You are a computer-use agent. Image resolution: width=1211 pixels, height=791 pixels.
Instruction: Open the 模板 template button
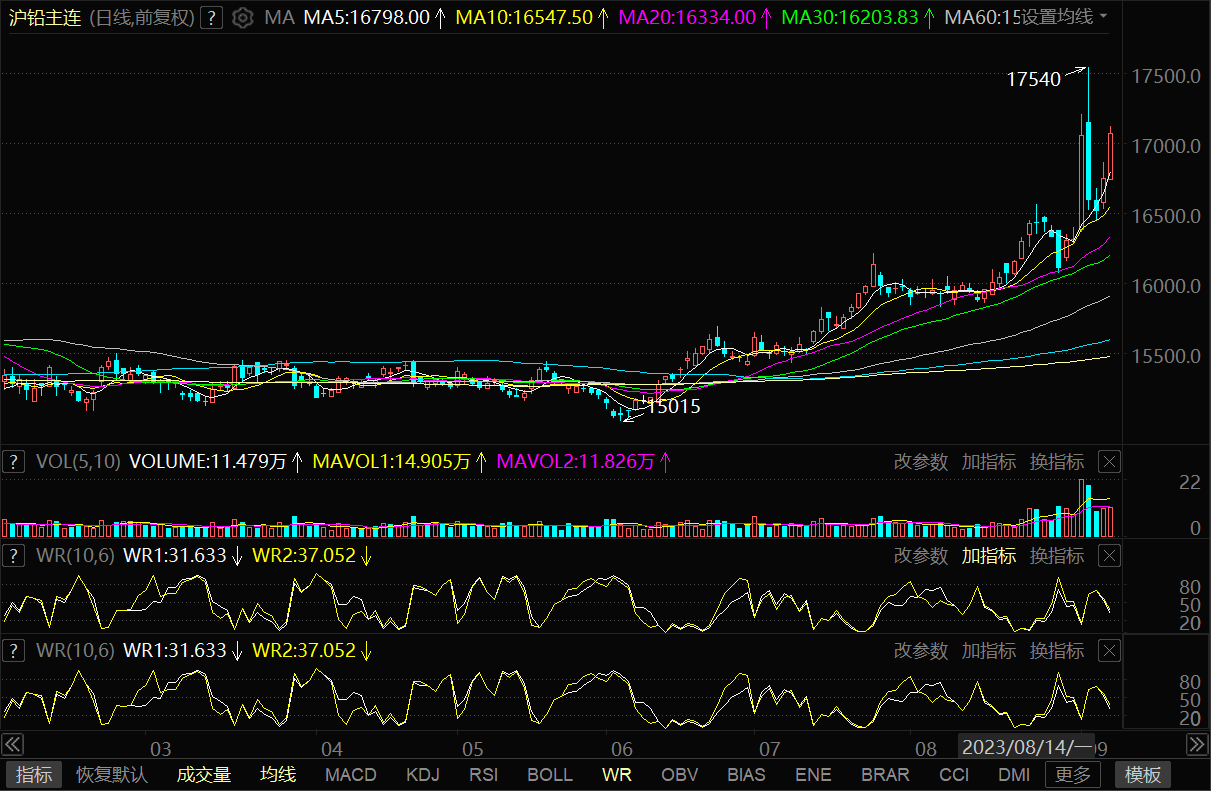pyautogui.click(x=1143, y=774)
